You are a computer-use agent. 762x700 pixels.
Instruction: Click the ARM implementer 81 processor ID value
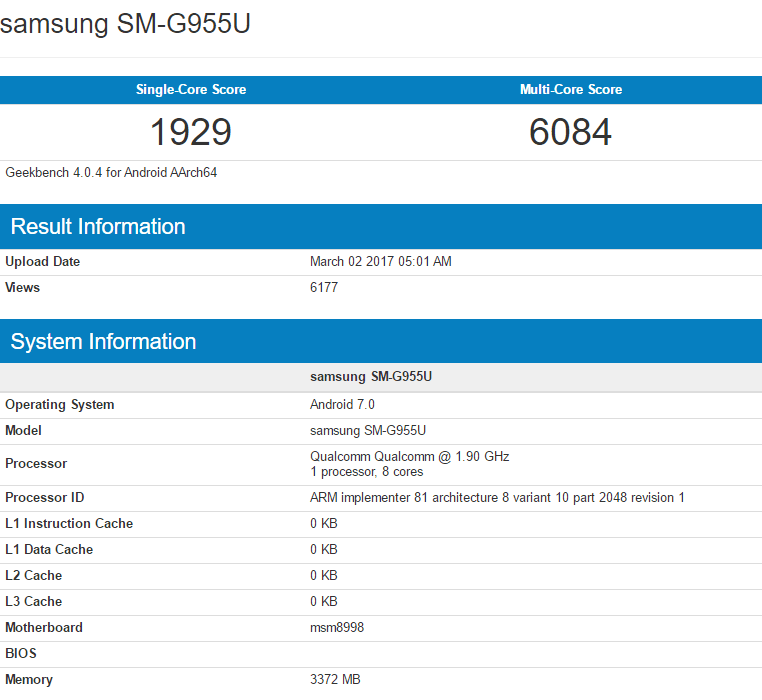[x=497, y=498]
